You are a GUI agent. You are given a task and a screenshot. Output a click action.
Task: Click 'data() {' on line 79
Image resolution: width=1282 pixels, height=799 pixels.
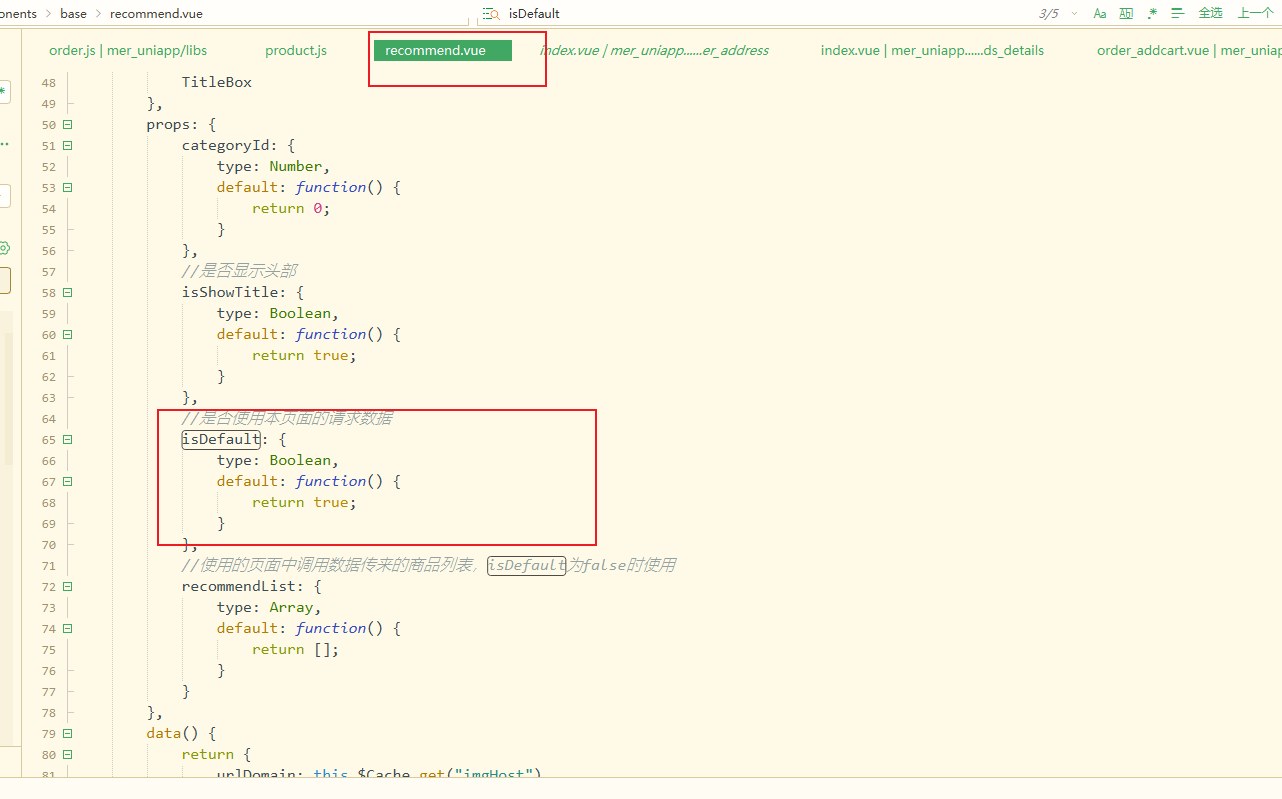pos(181,734)
